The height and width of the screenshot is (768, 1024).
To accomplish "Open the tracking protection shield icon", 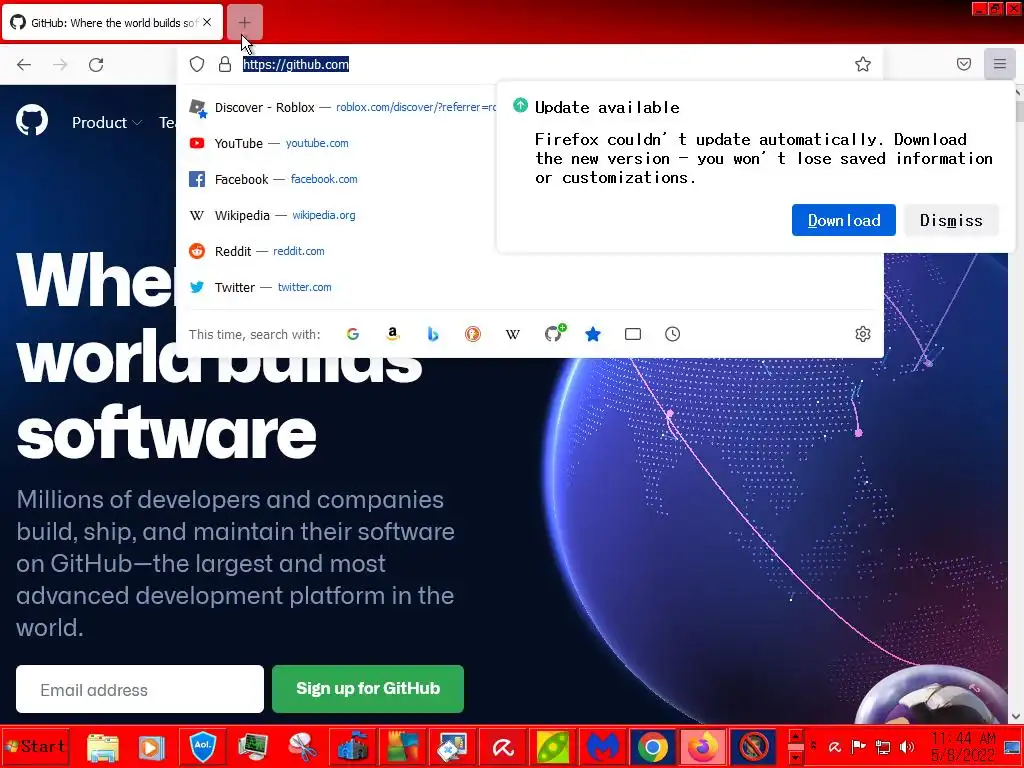I will coord(197,64).
